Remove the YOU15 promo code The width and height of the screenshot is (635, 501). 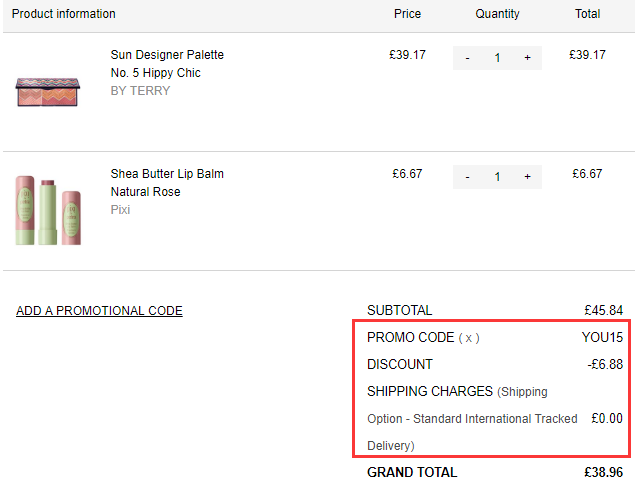point(469,338)
